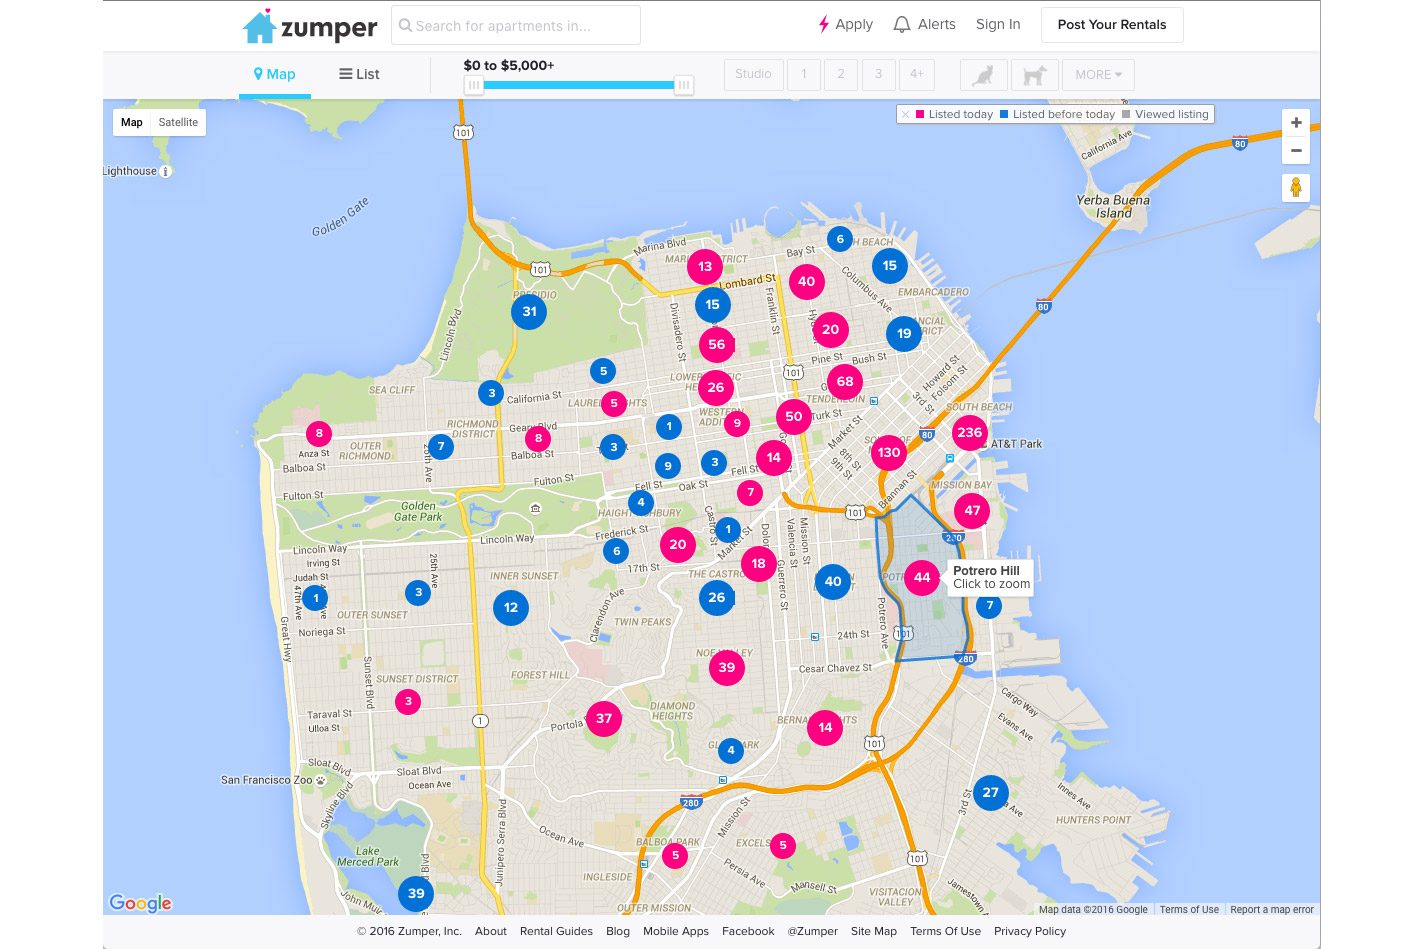Switch to the Map tab
Image resolution: width=1424 pixels, height=949 pixels.
pyautogui.click(x=275, y=74)
